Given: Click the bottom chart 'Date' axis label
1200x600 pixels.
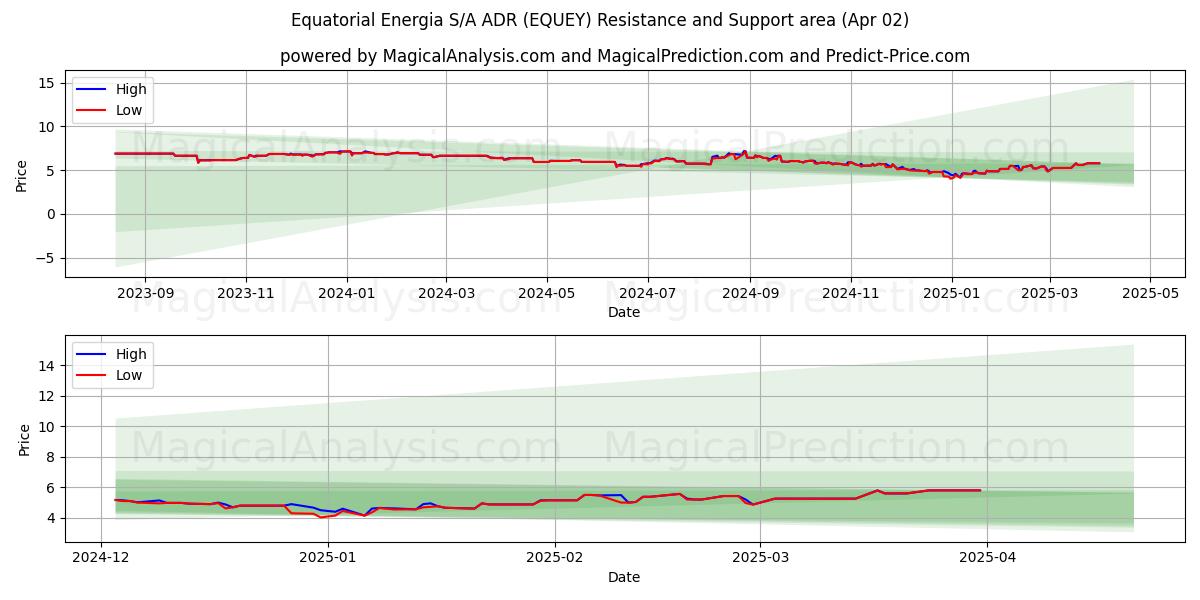Looking at the screenshot, I should coord(624,577).
